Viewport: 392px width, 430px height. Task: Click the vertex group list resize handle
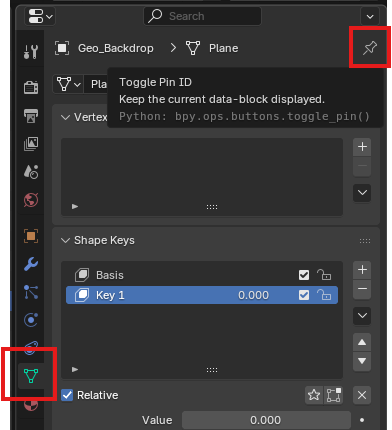point(212,207)
